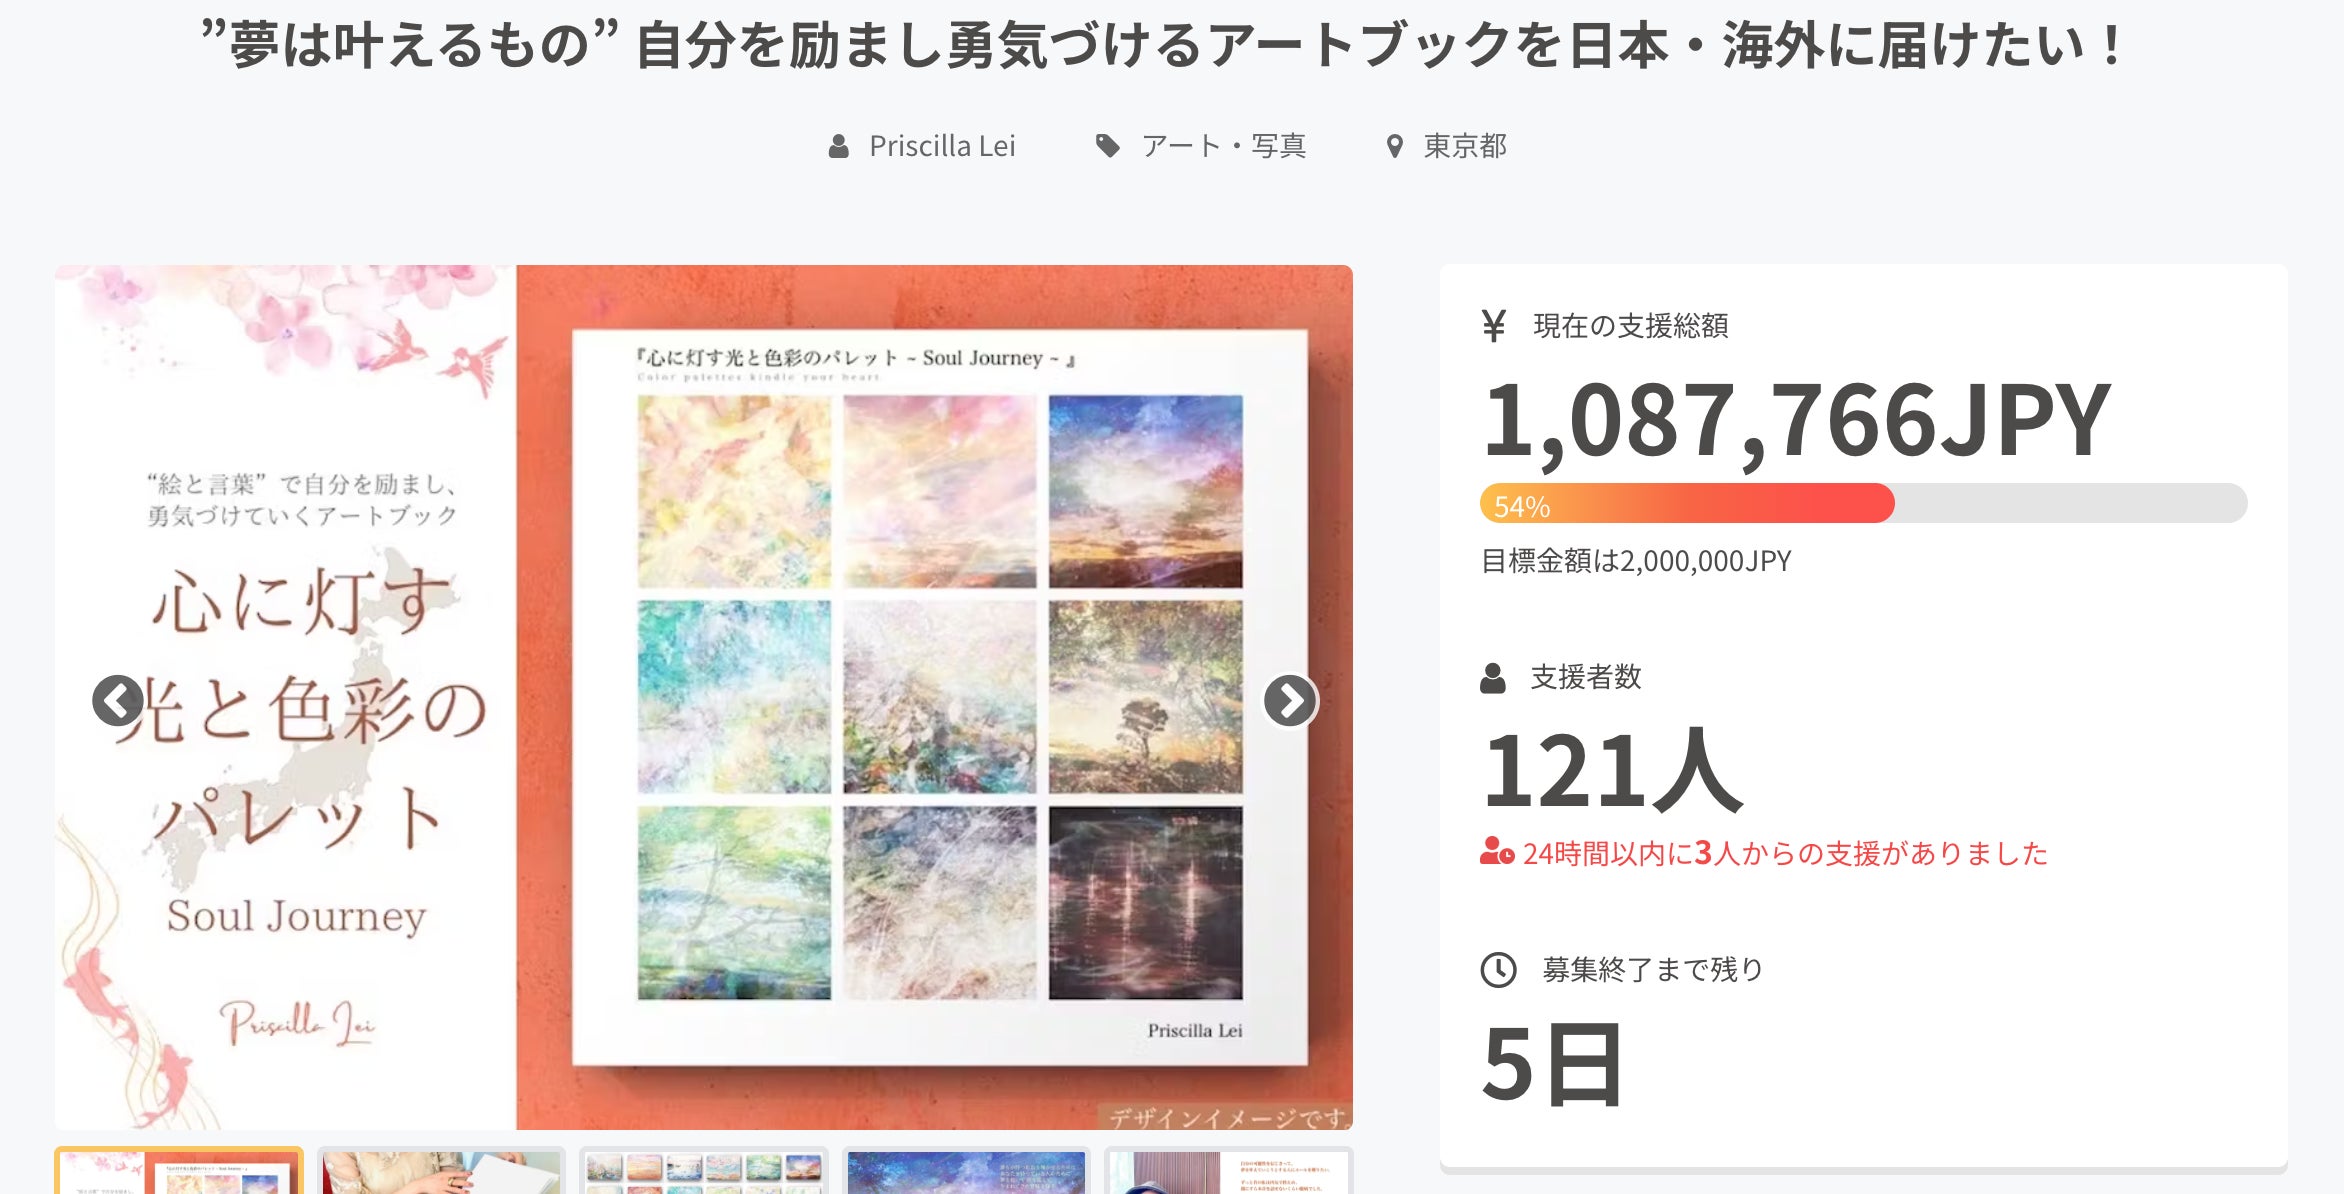Click the main art book carousel image
The width and height of the screenshot is (2344, 1194).
pyautogui.click(x=704, y=697)
